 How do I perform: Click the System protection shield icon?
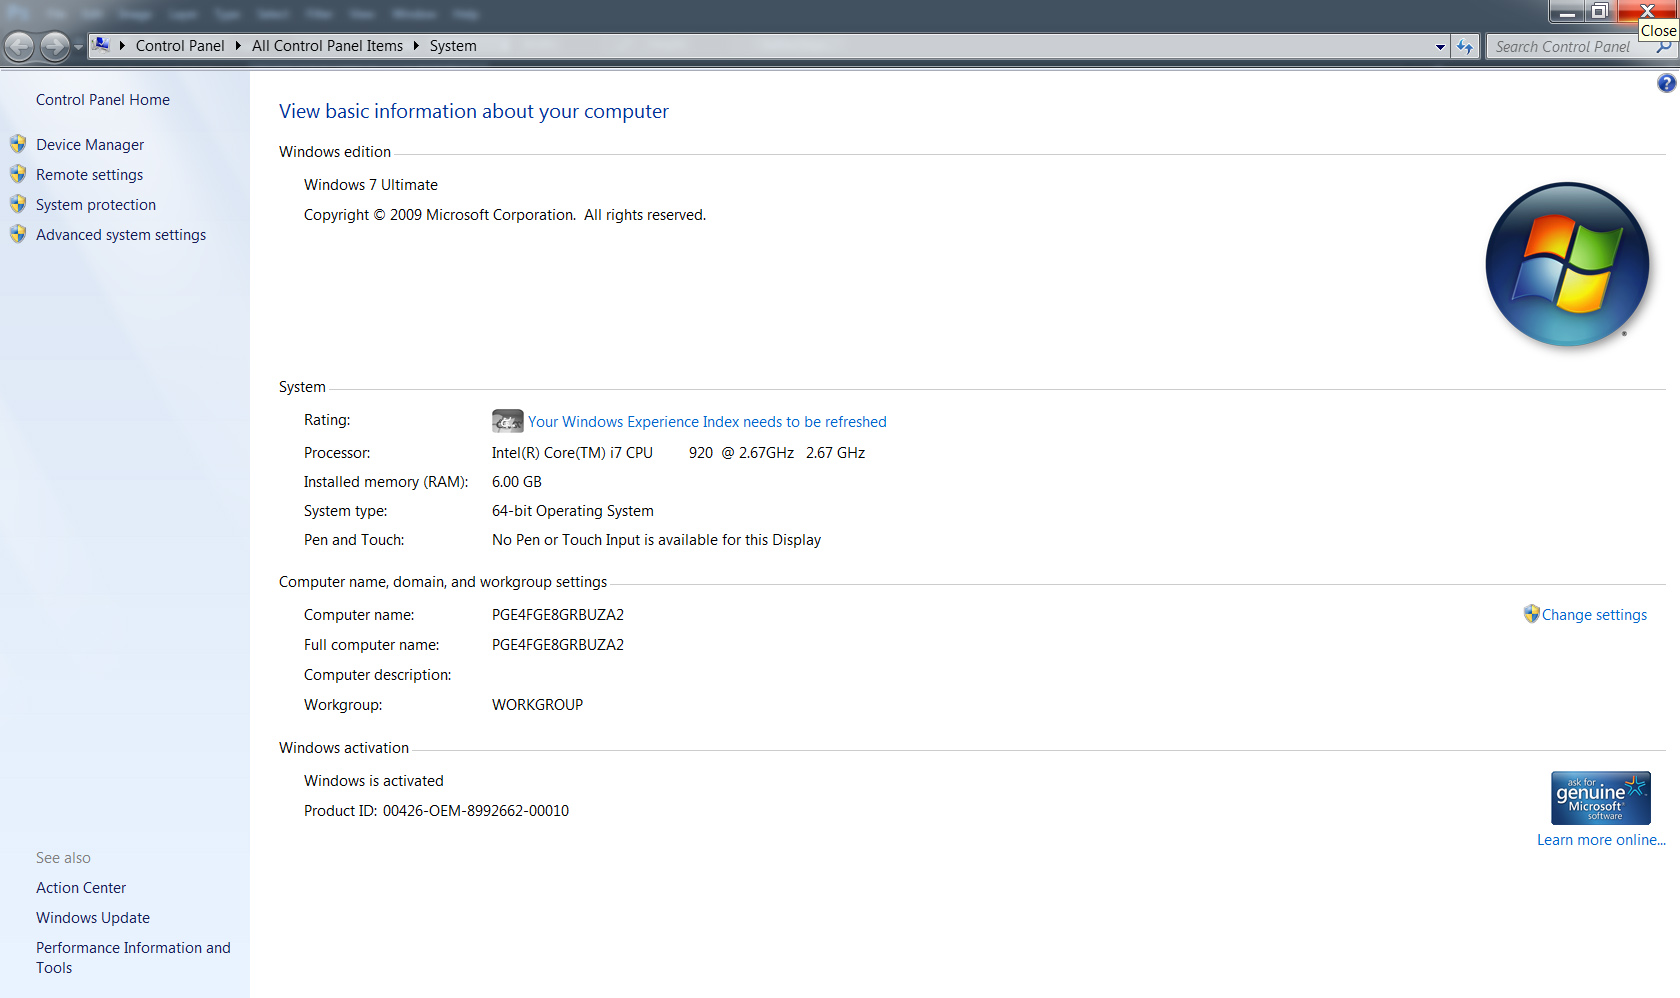tap(18, 204)
